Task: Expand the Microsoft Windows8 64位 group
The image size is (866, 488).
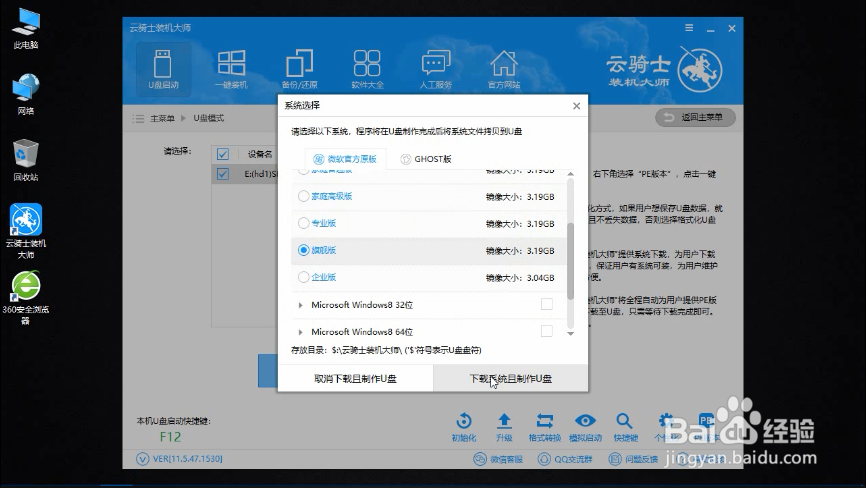Action: click(300, 332)
